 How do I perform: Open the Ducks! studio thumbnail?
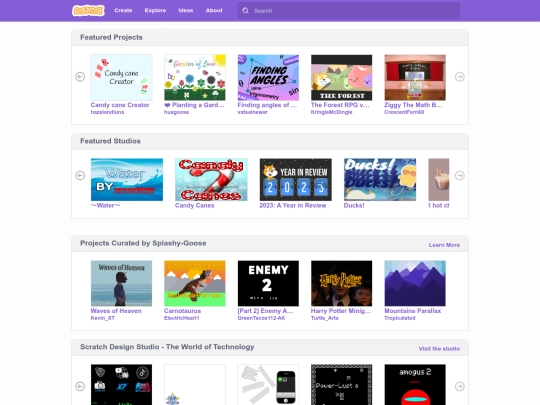click(380, 179)
